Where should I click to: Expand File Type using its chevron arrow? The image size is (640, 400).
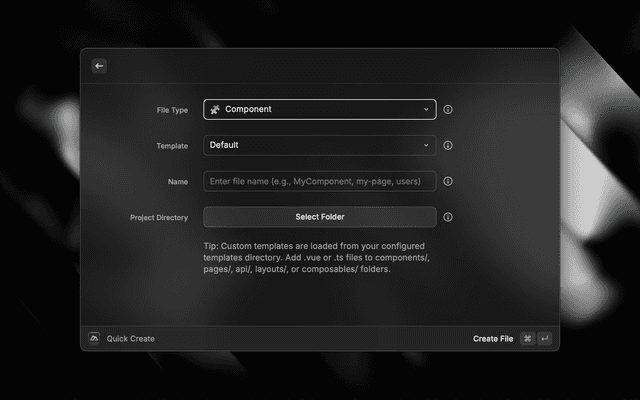426,109
